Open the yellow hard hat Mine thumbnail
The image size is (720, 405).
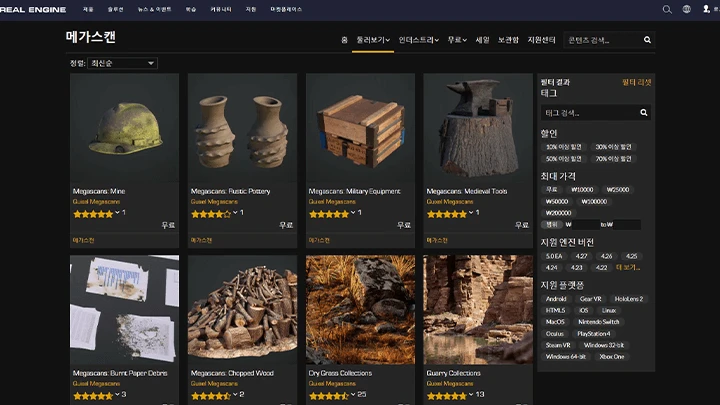(x=124, y=128)
